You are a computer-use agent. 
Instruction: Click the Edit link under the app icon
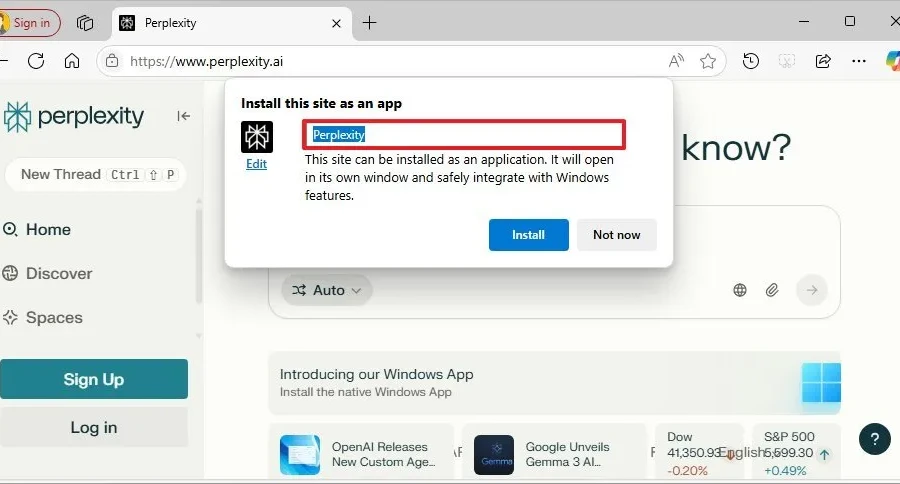click(x=256, y=164)
